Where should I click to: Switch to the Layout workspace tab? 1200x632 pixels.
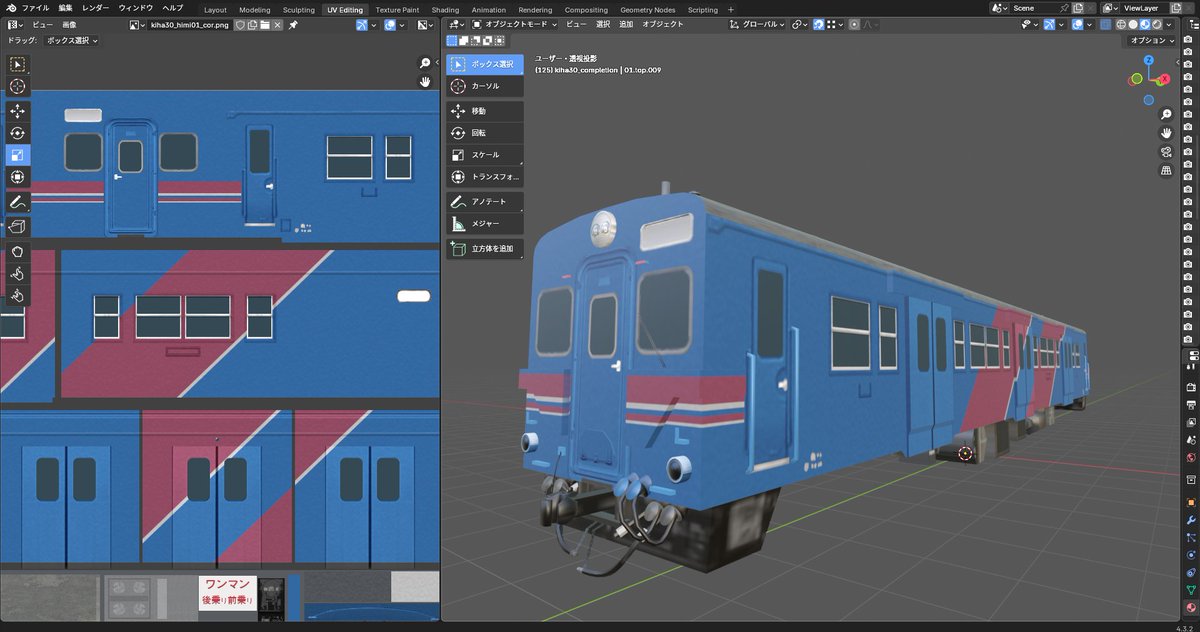click(215, 9)
